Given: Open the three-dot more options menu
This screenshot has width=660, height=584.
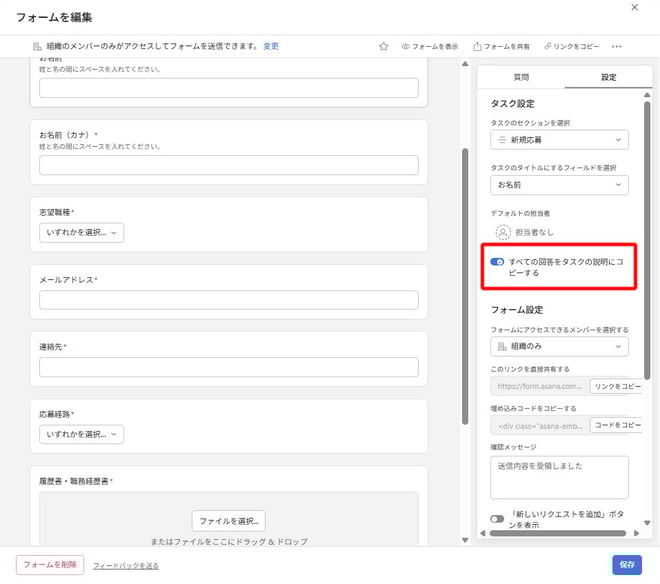Looking at the screenshot, I should [616, 46].
